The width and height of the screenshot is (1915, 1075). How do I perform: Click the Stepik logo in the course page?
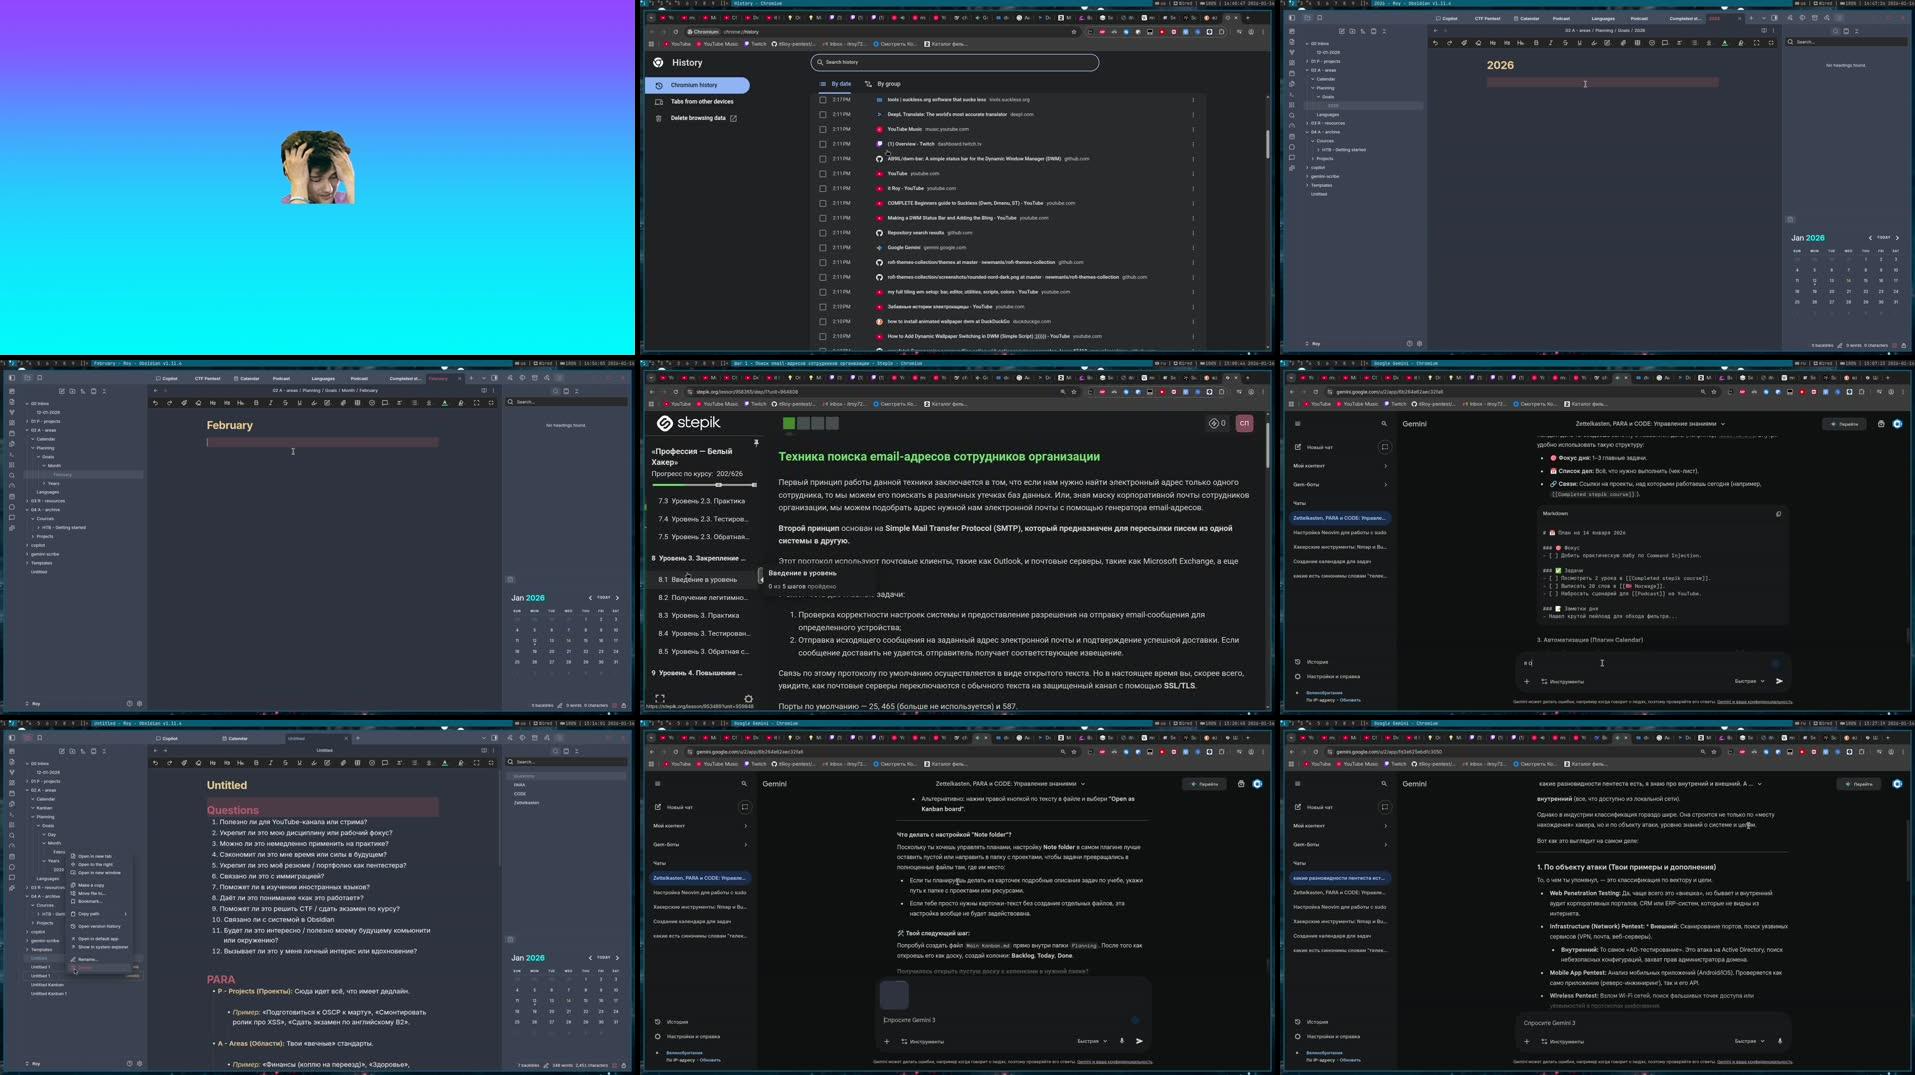(665, 424)
